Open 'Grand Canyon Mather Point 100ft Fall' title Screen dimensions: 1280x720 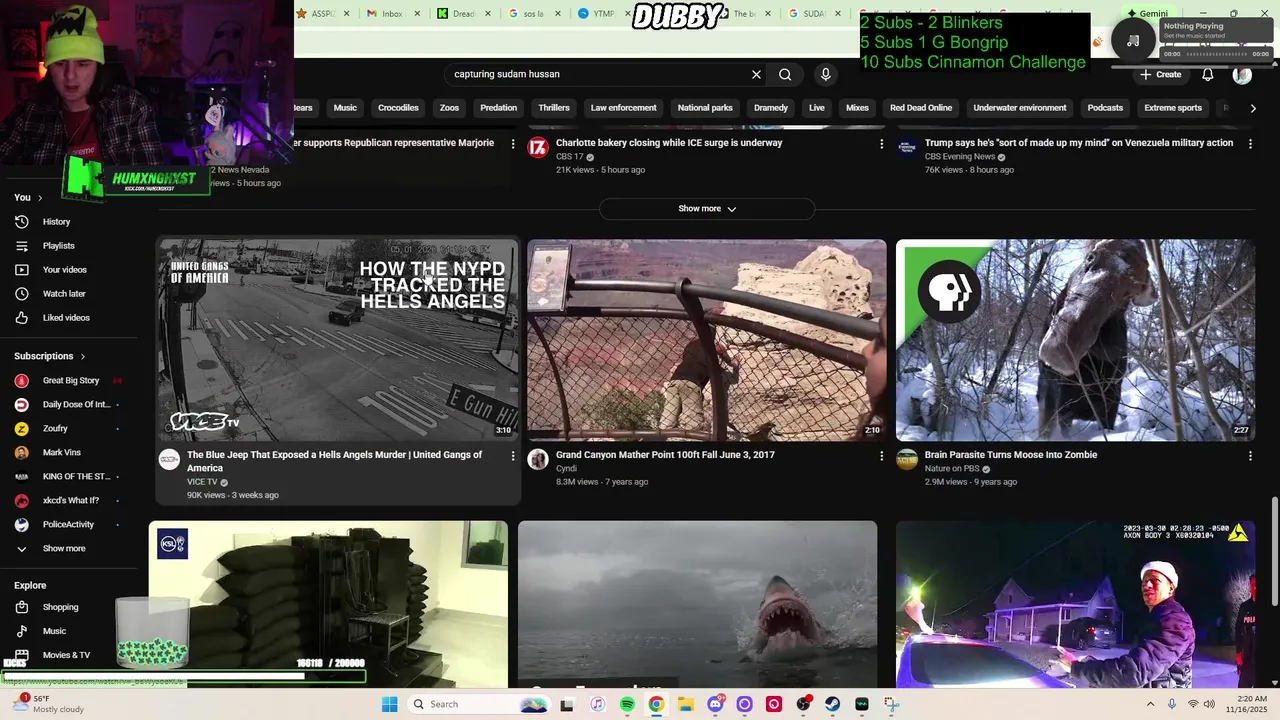[665, 455]
